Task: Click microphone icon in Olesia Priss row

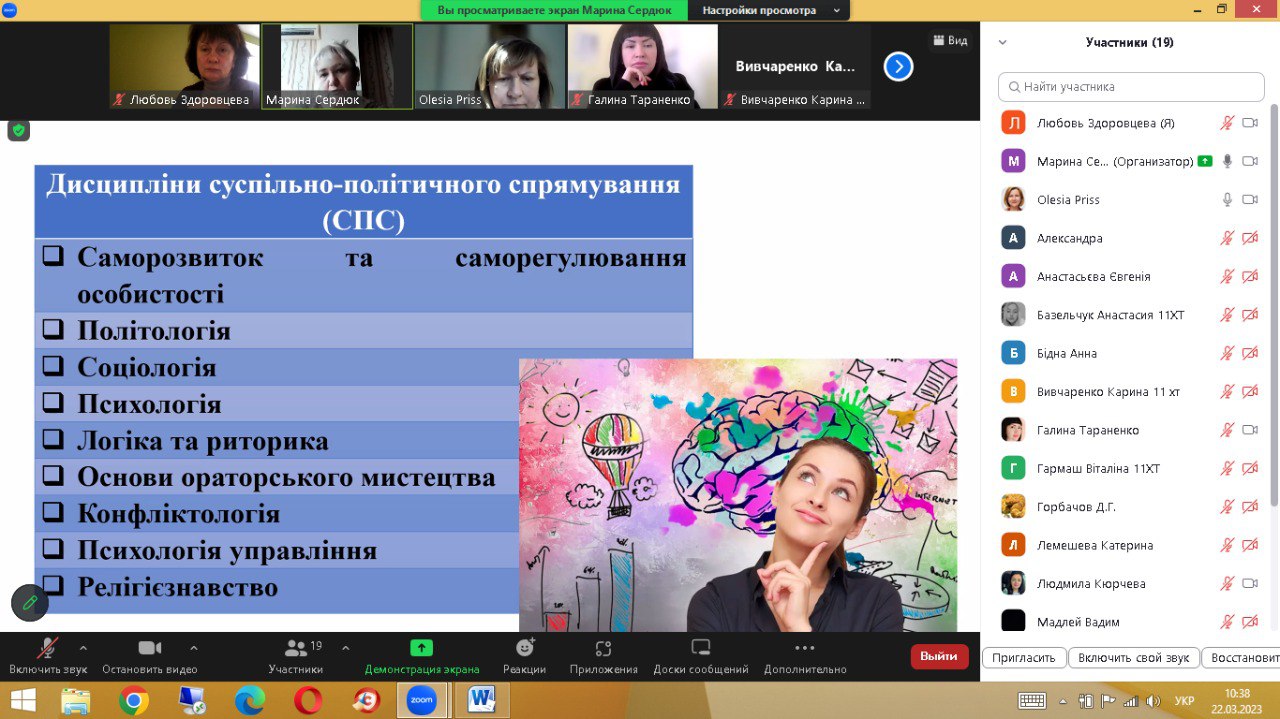Action: tap(1227, 199)
